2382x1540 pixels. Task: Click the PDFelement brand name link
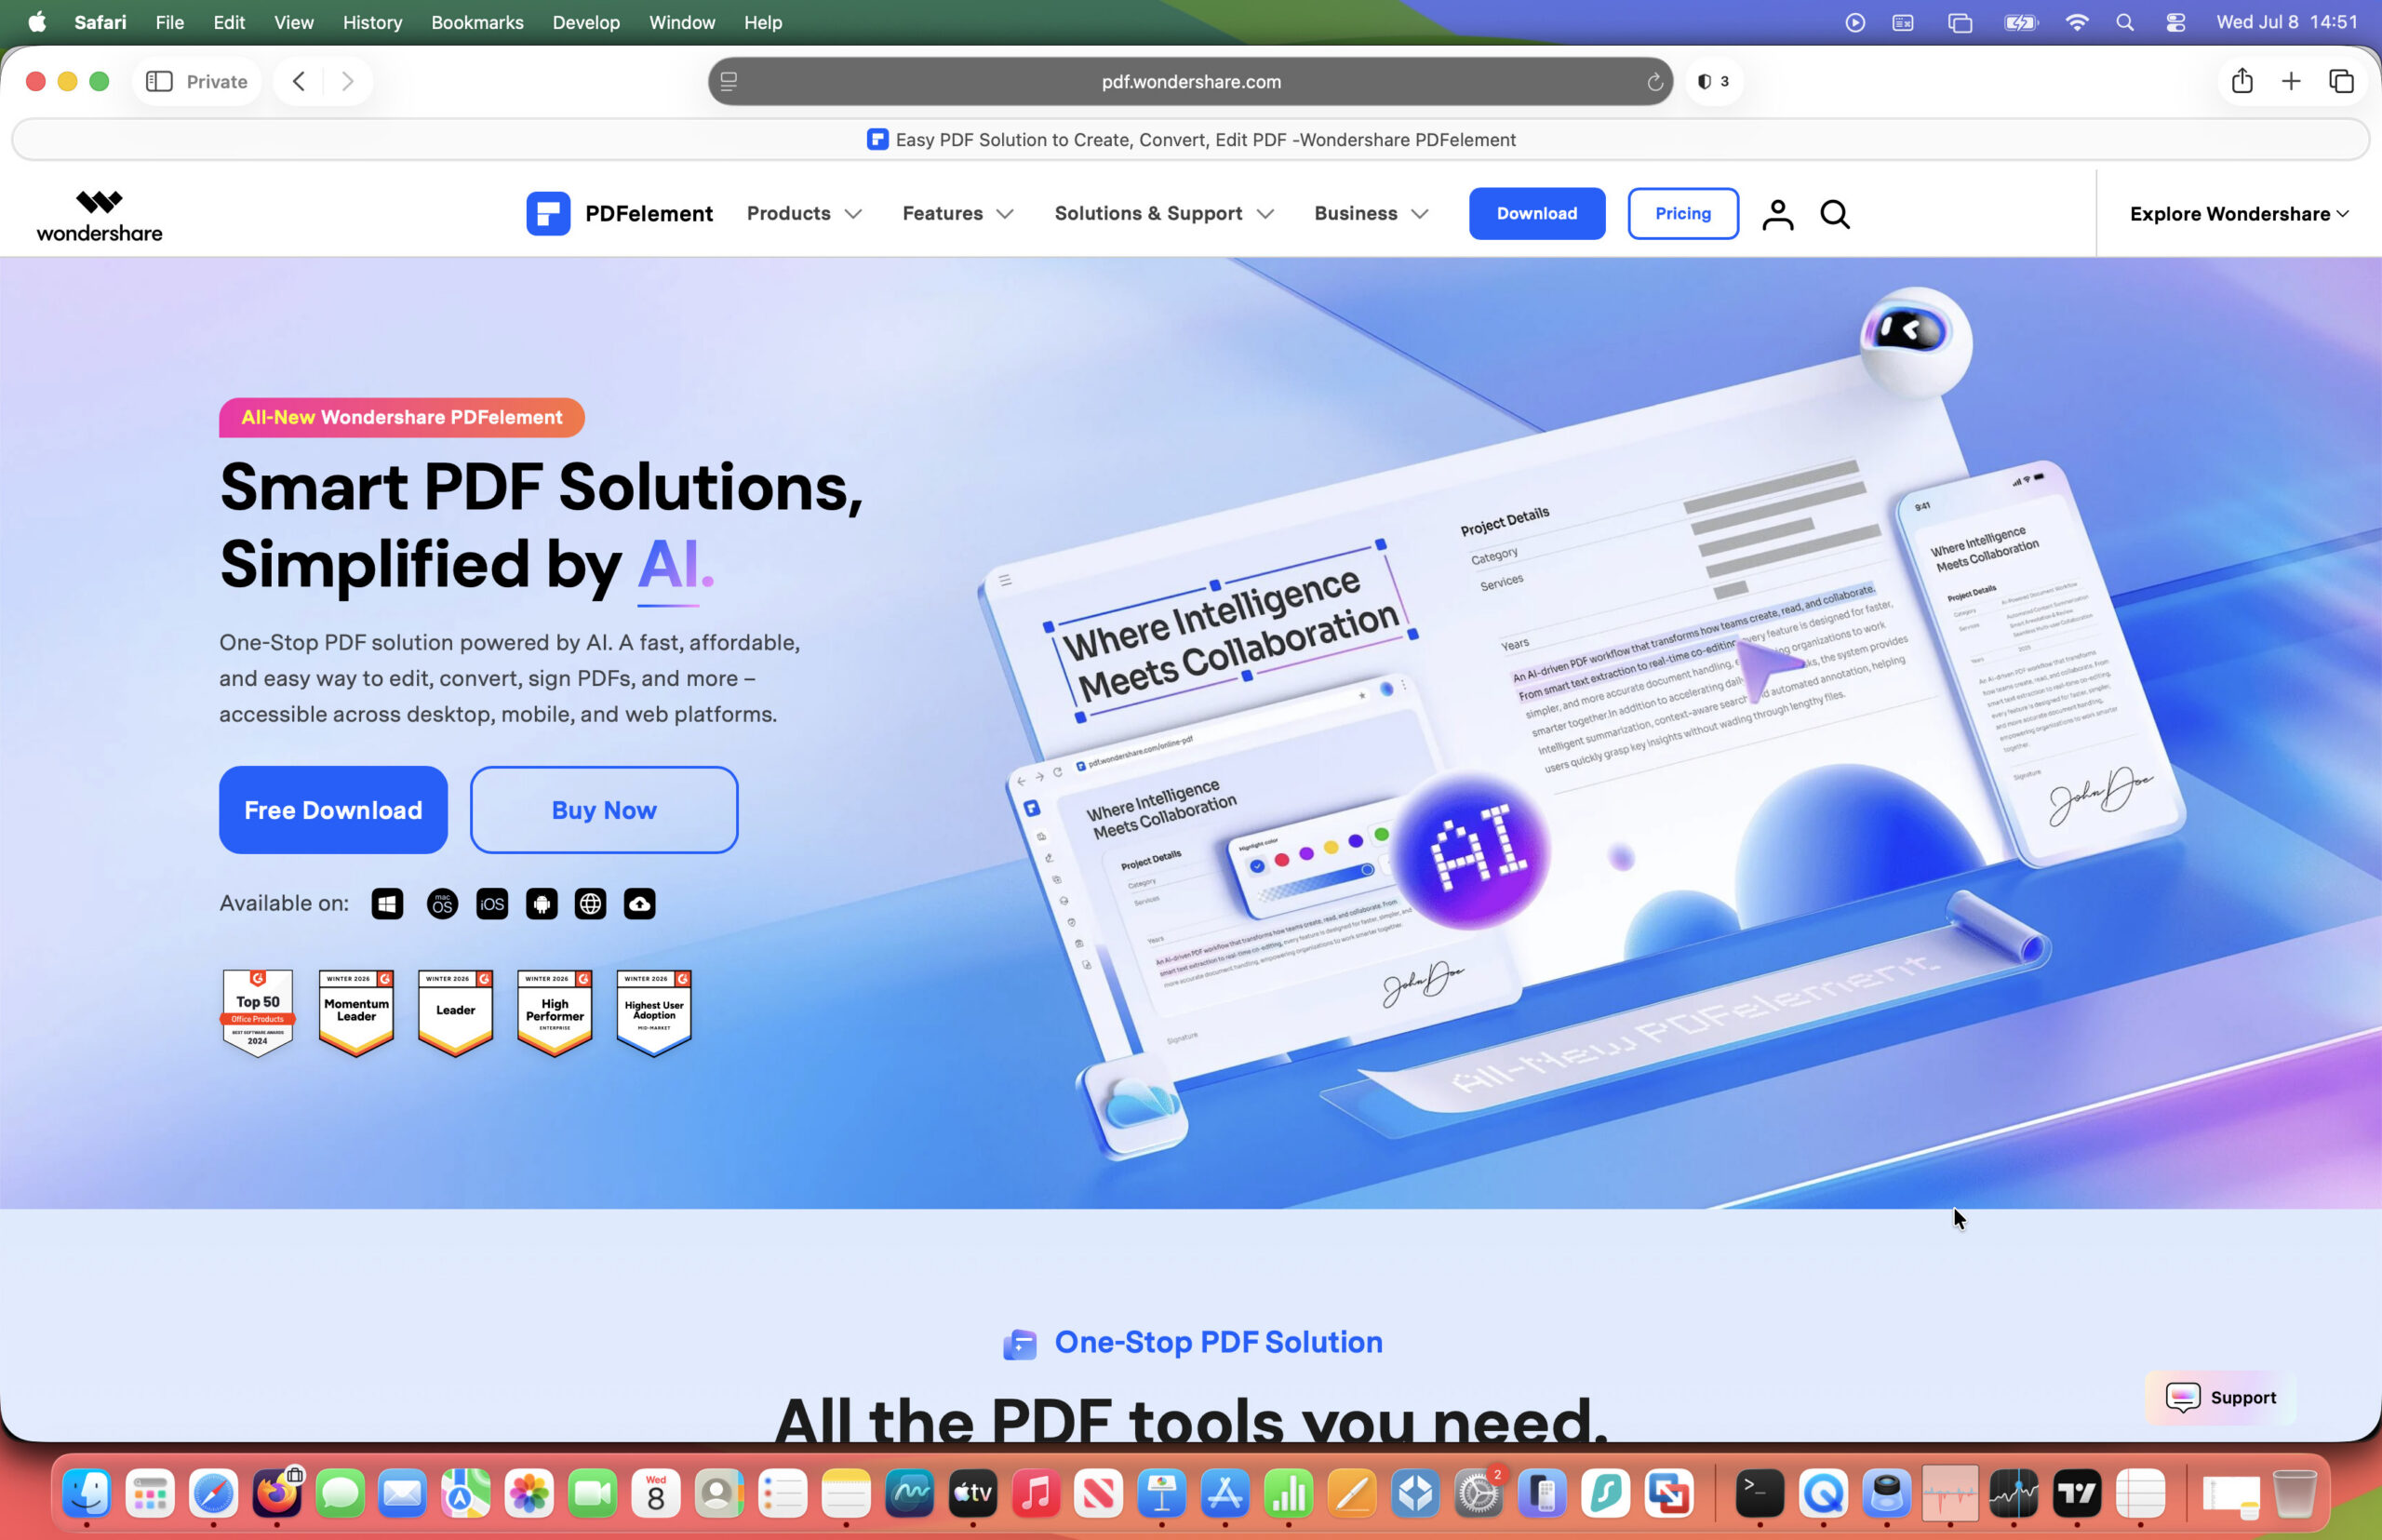pos(648,213)
